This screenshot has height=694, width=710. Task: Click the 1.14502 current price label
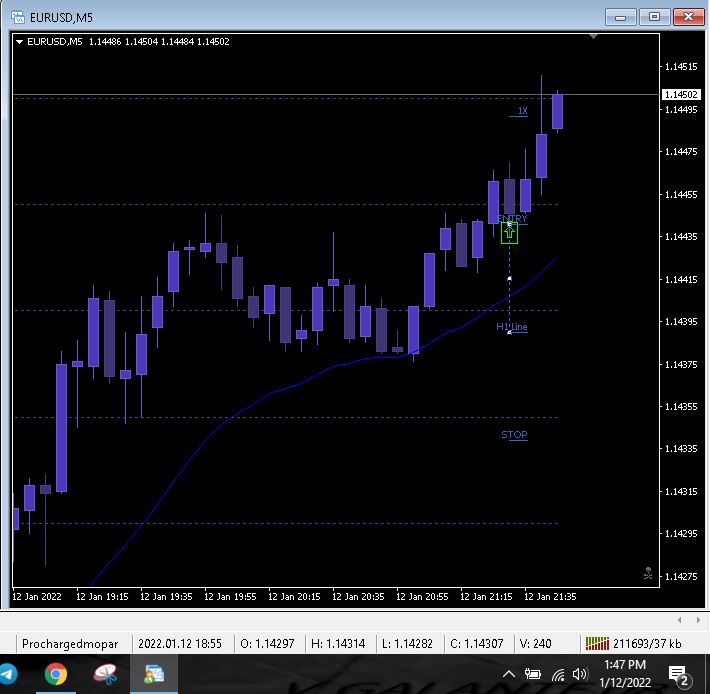click(681, 95)
